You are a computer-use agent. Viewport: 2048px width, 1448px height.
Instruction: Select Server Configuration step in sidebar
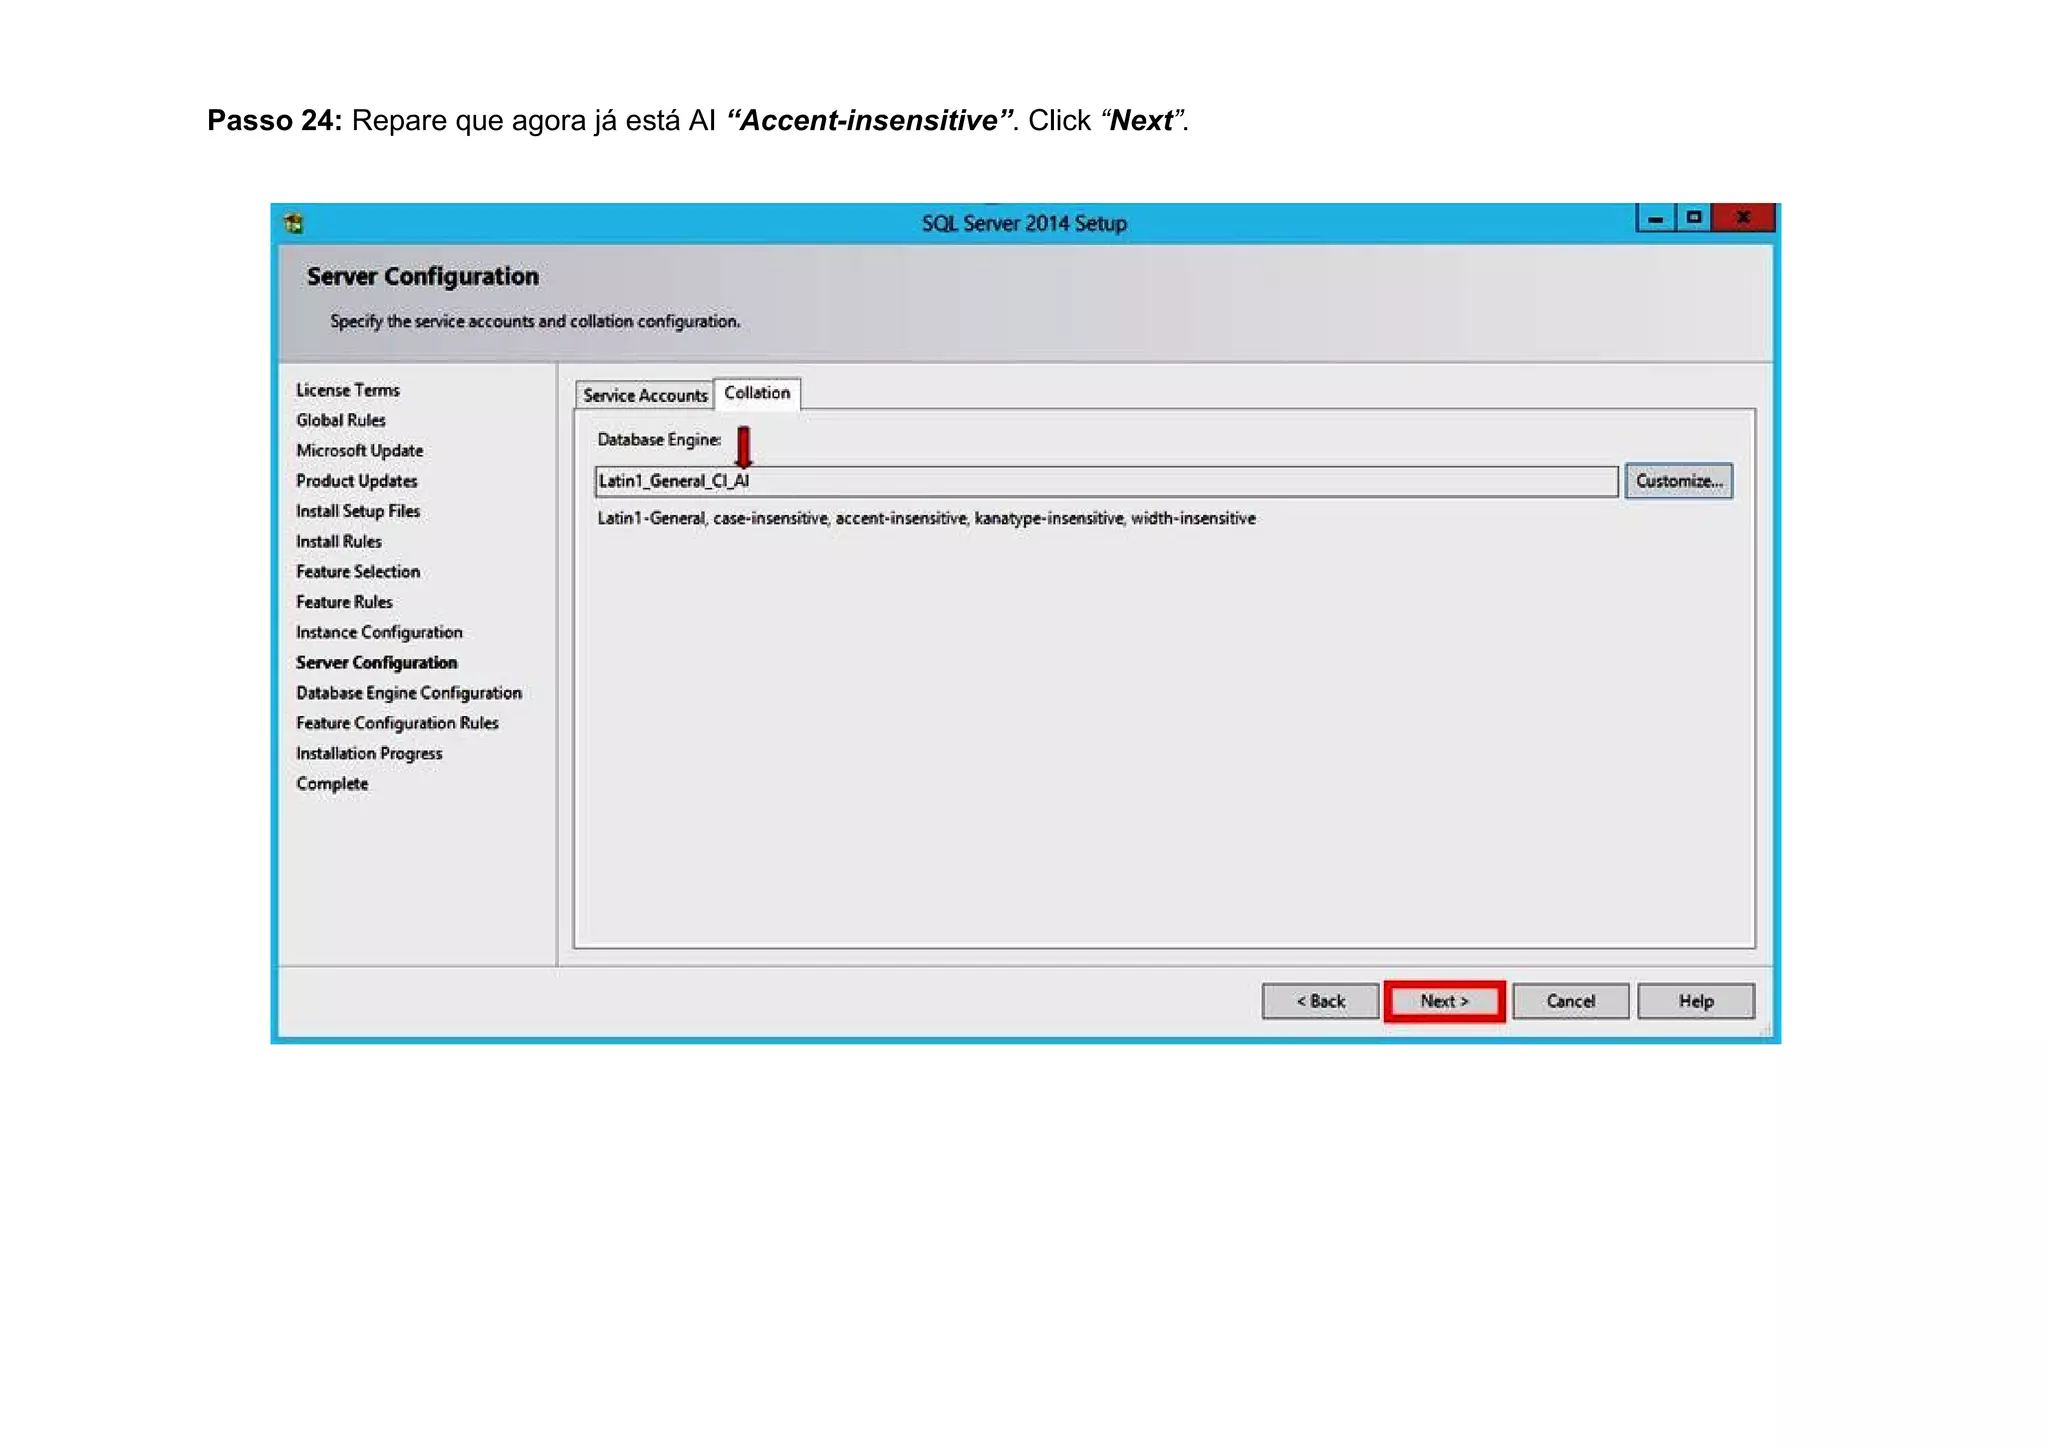click(376, 662)
